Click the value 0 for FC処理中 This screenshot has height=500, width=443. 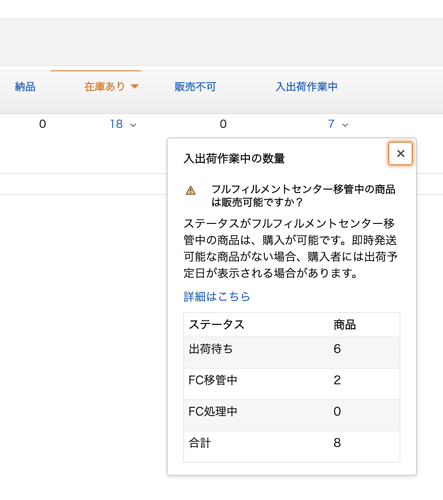click(337, 411)
